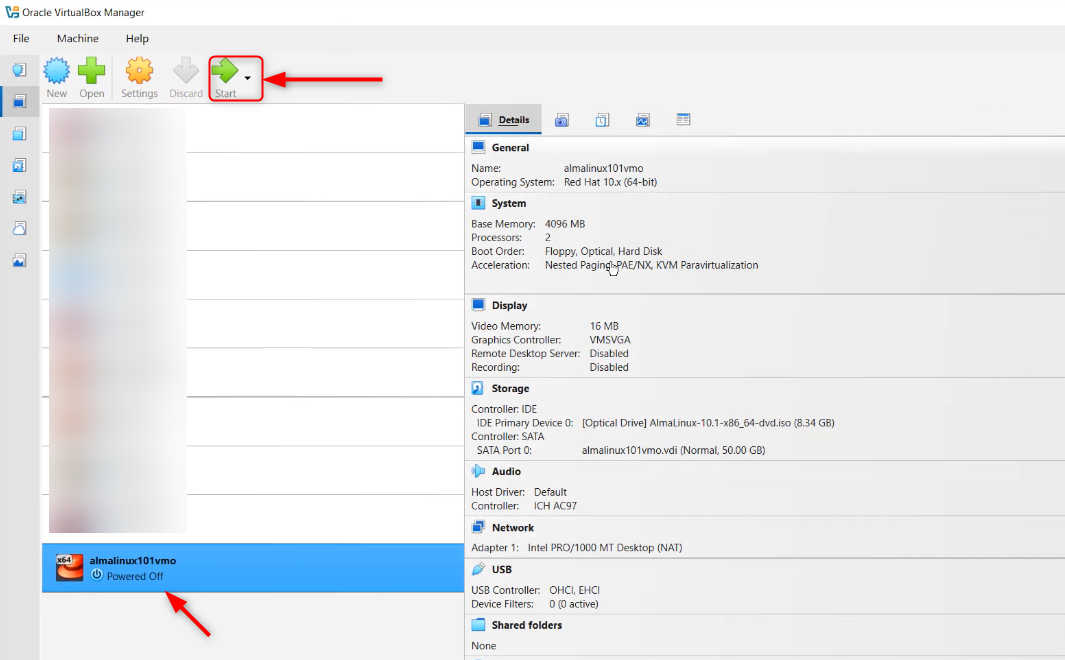Click Remote Desktop Server value Disabled
1065x660 pixels.
coord(609,354)
